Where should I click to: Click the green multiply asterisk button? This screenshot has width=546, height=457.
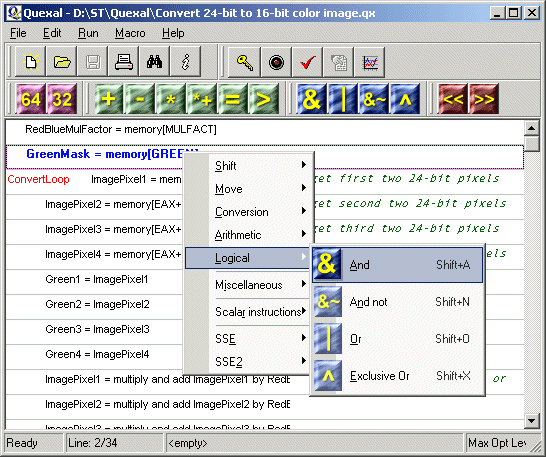171,99
